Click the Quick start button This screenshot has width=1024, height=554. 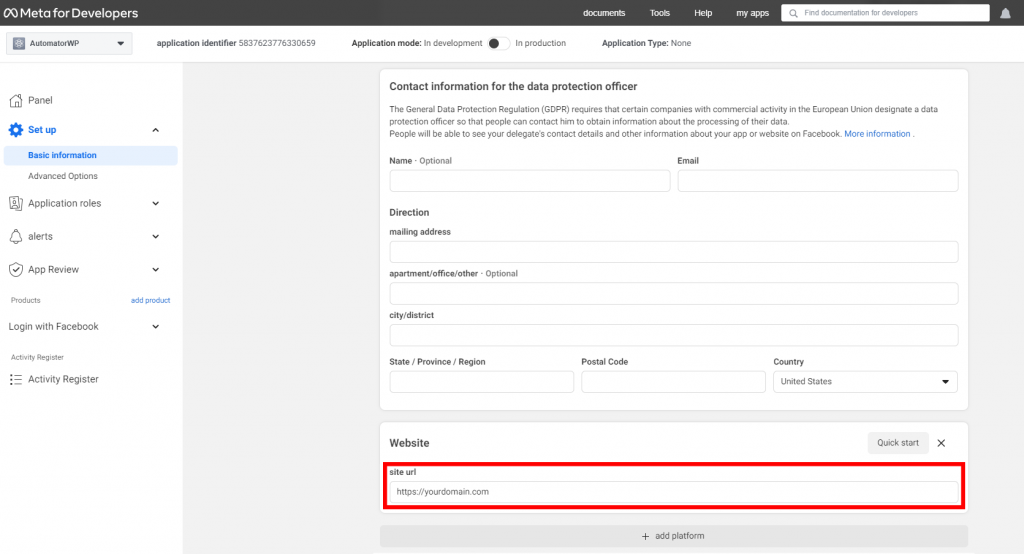pos(898,443)
